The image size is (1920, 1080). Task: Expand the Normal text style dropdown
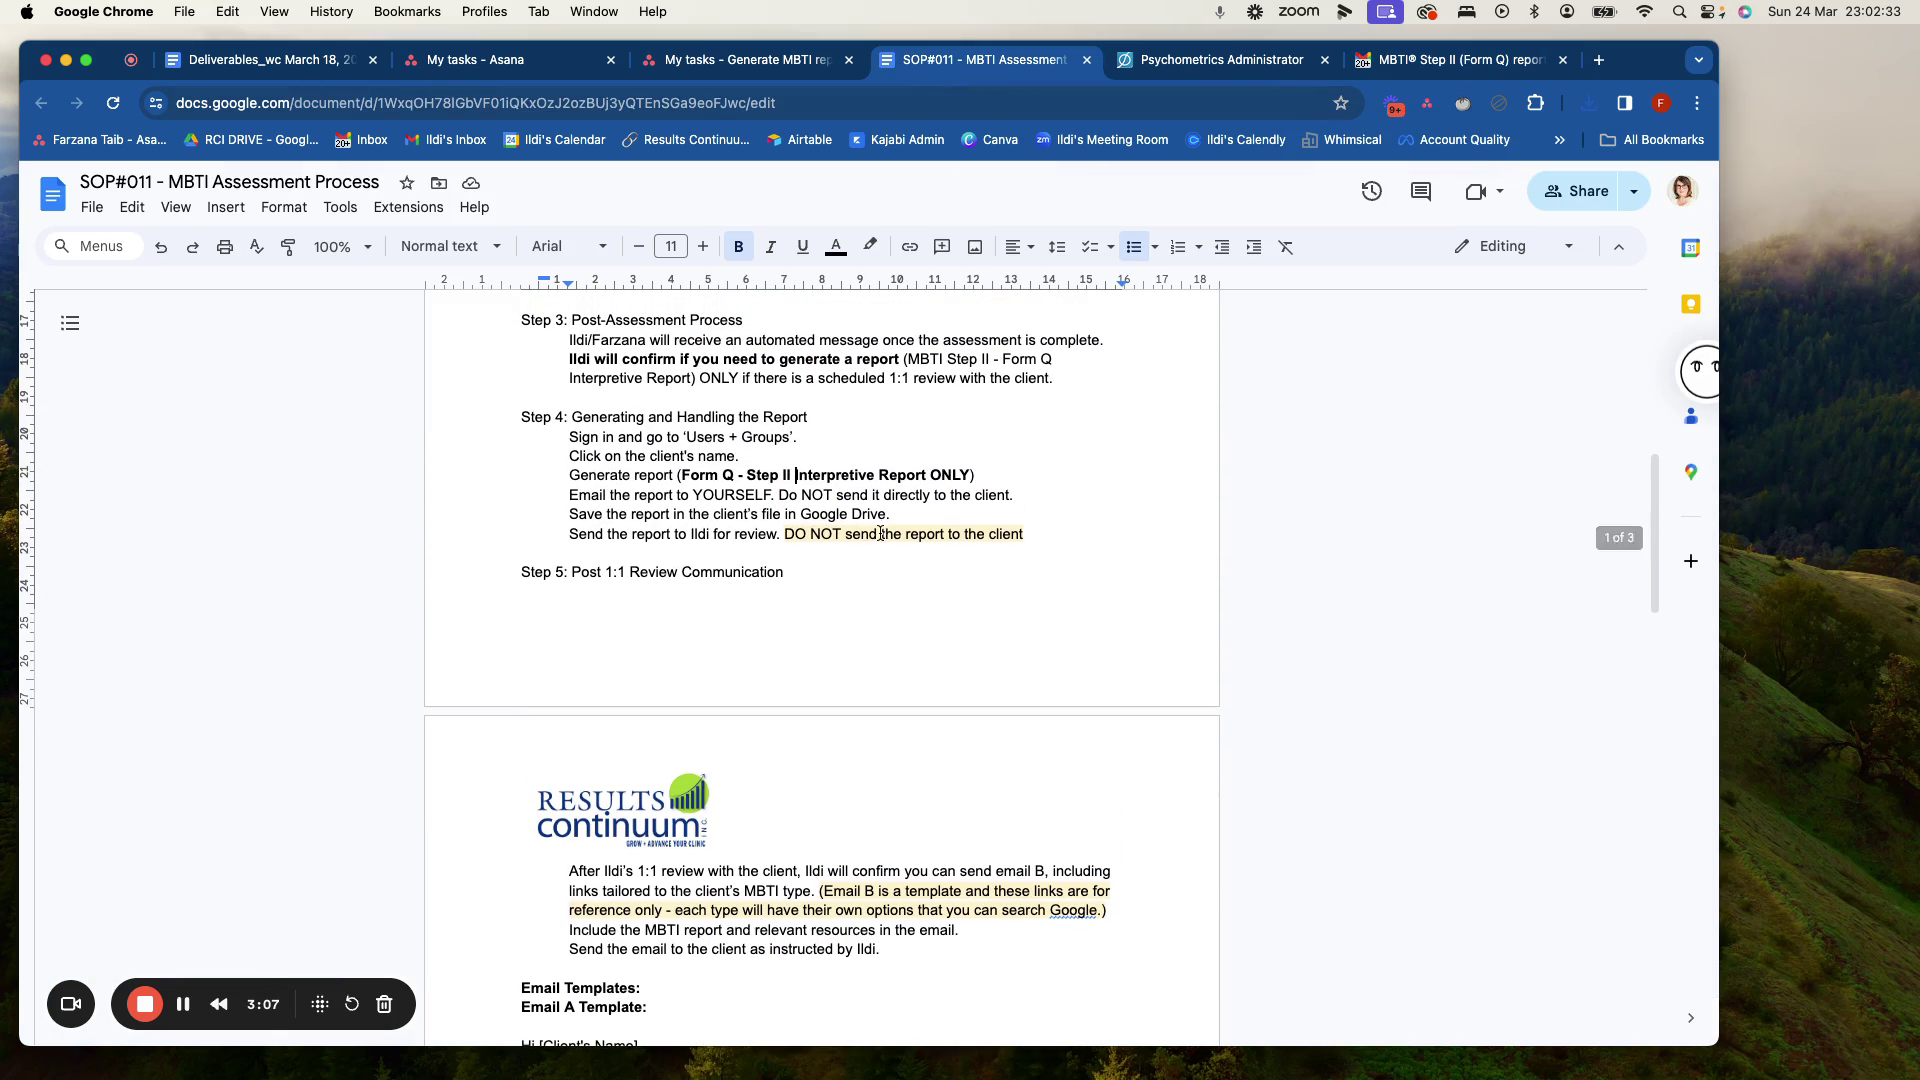point(450,246)
